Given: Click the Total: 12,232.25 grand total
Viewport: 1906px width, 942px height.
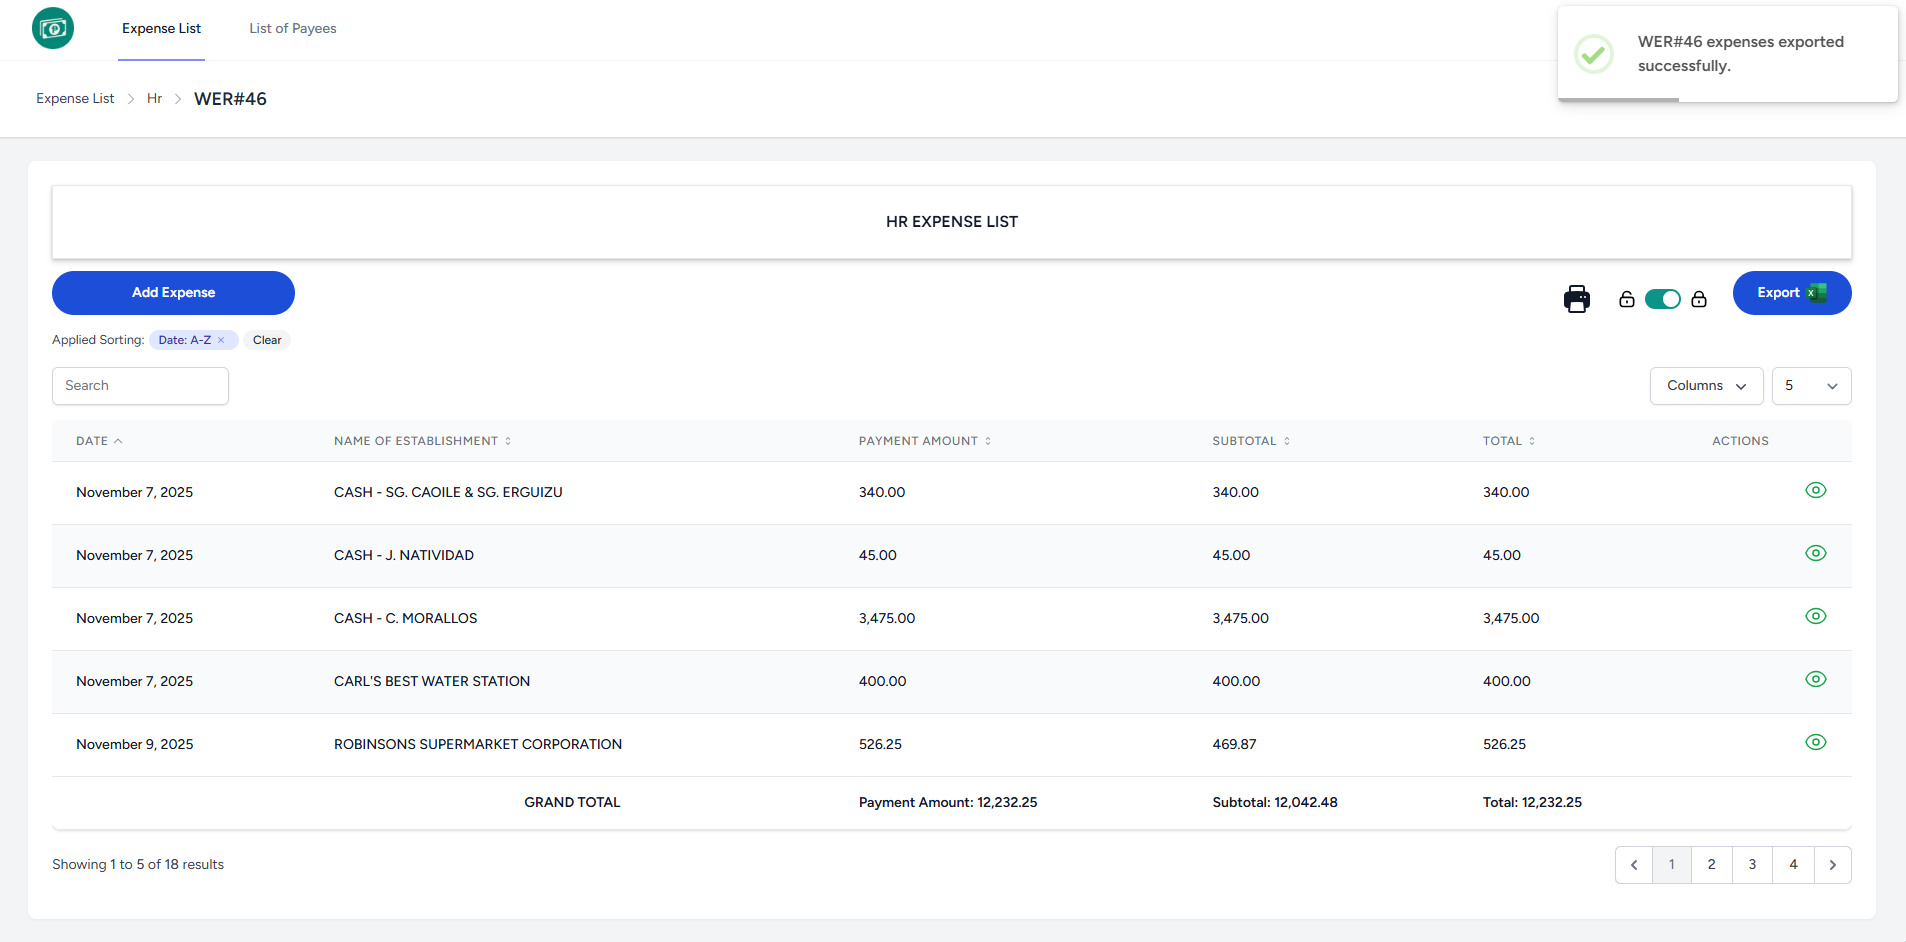Looking at the screenshot, I should pyautogui.click(x=1532, y=803).
